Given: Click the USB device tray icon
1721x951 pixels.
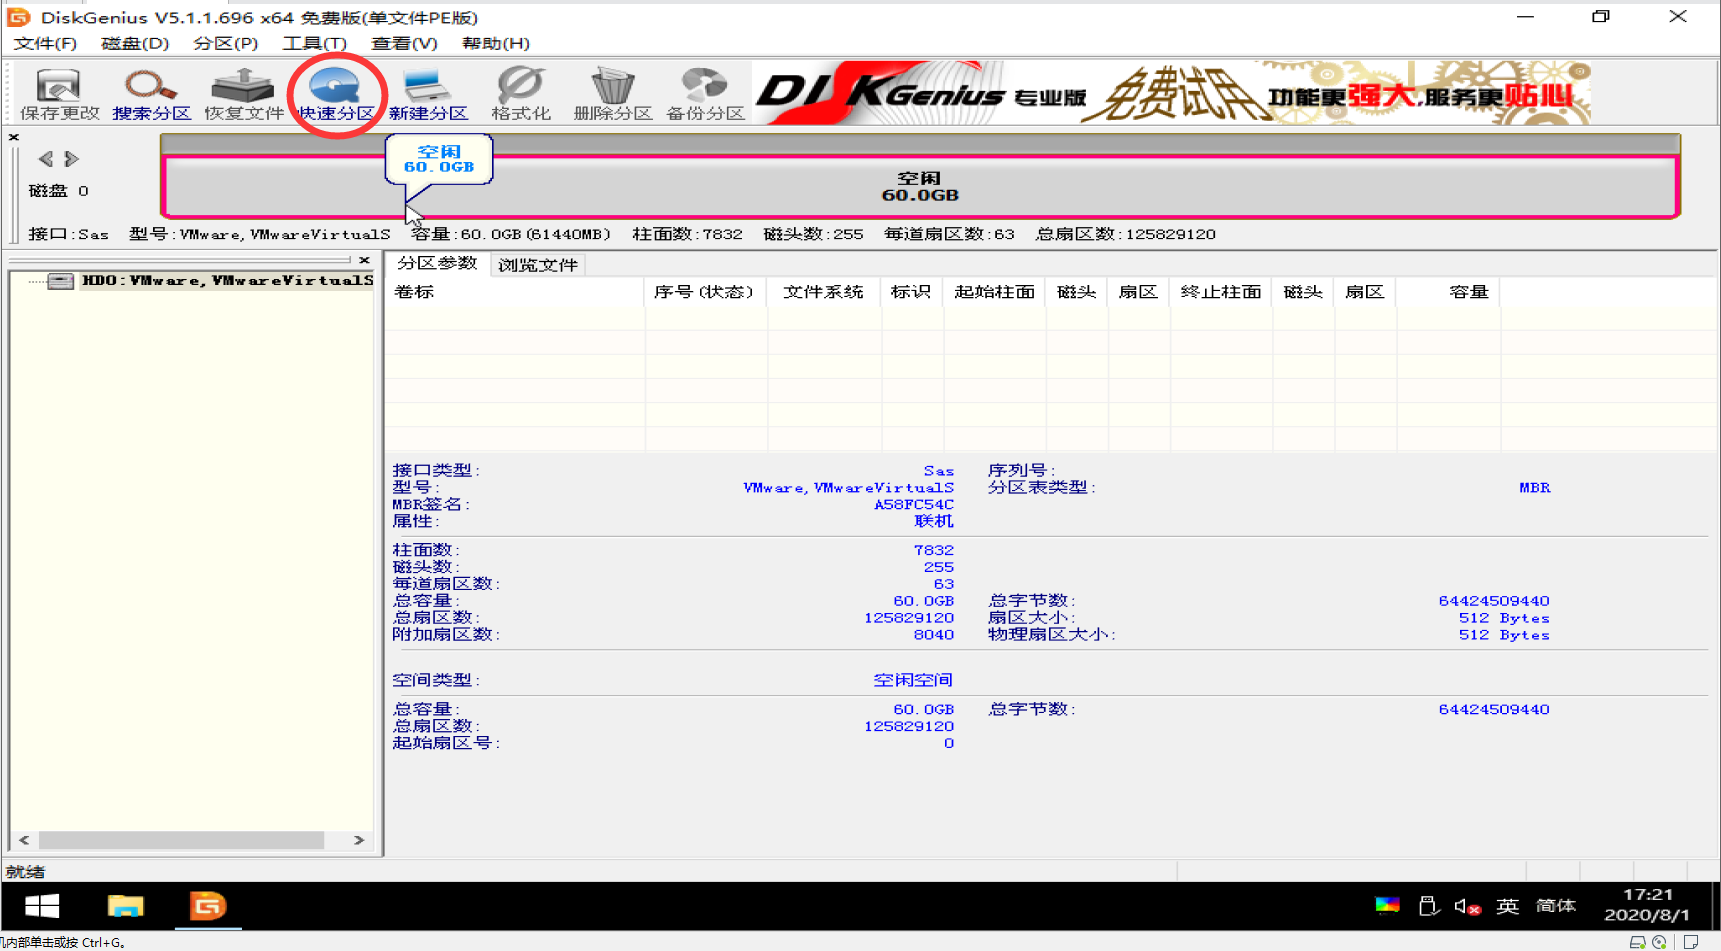Looking at the screenshot, I should pos(1428,906).
